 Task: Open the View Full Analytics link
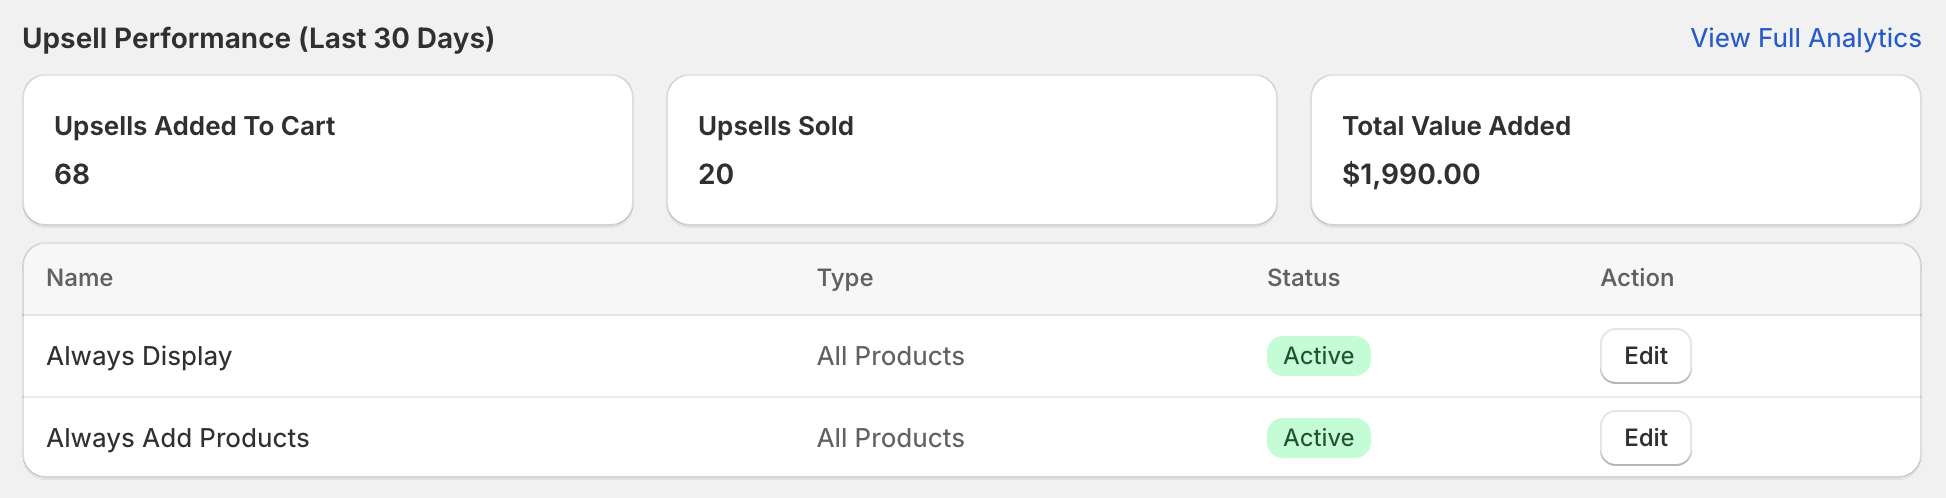pyautogui.click(x=1805, y=38)
